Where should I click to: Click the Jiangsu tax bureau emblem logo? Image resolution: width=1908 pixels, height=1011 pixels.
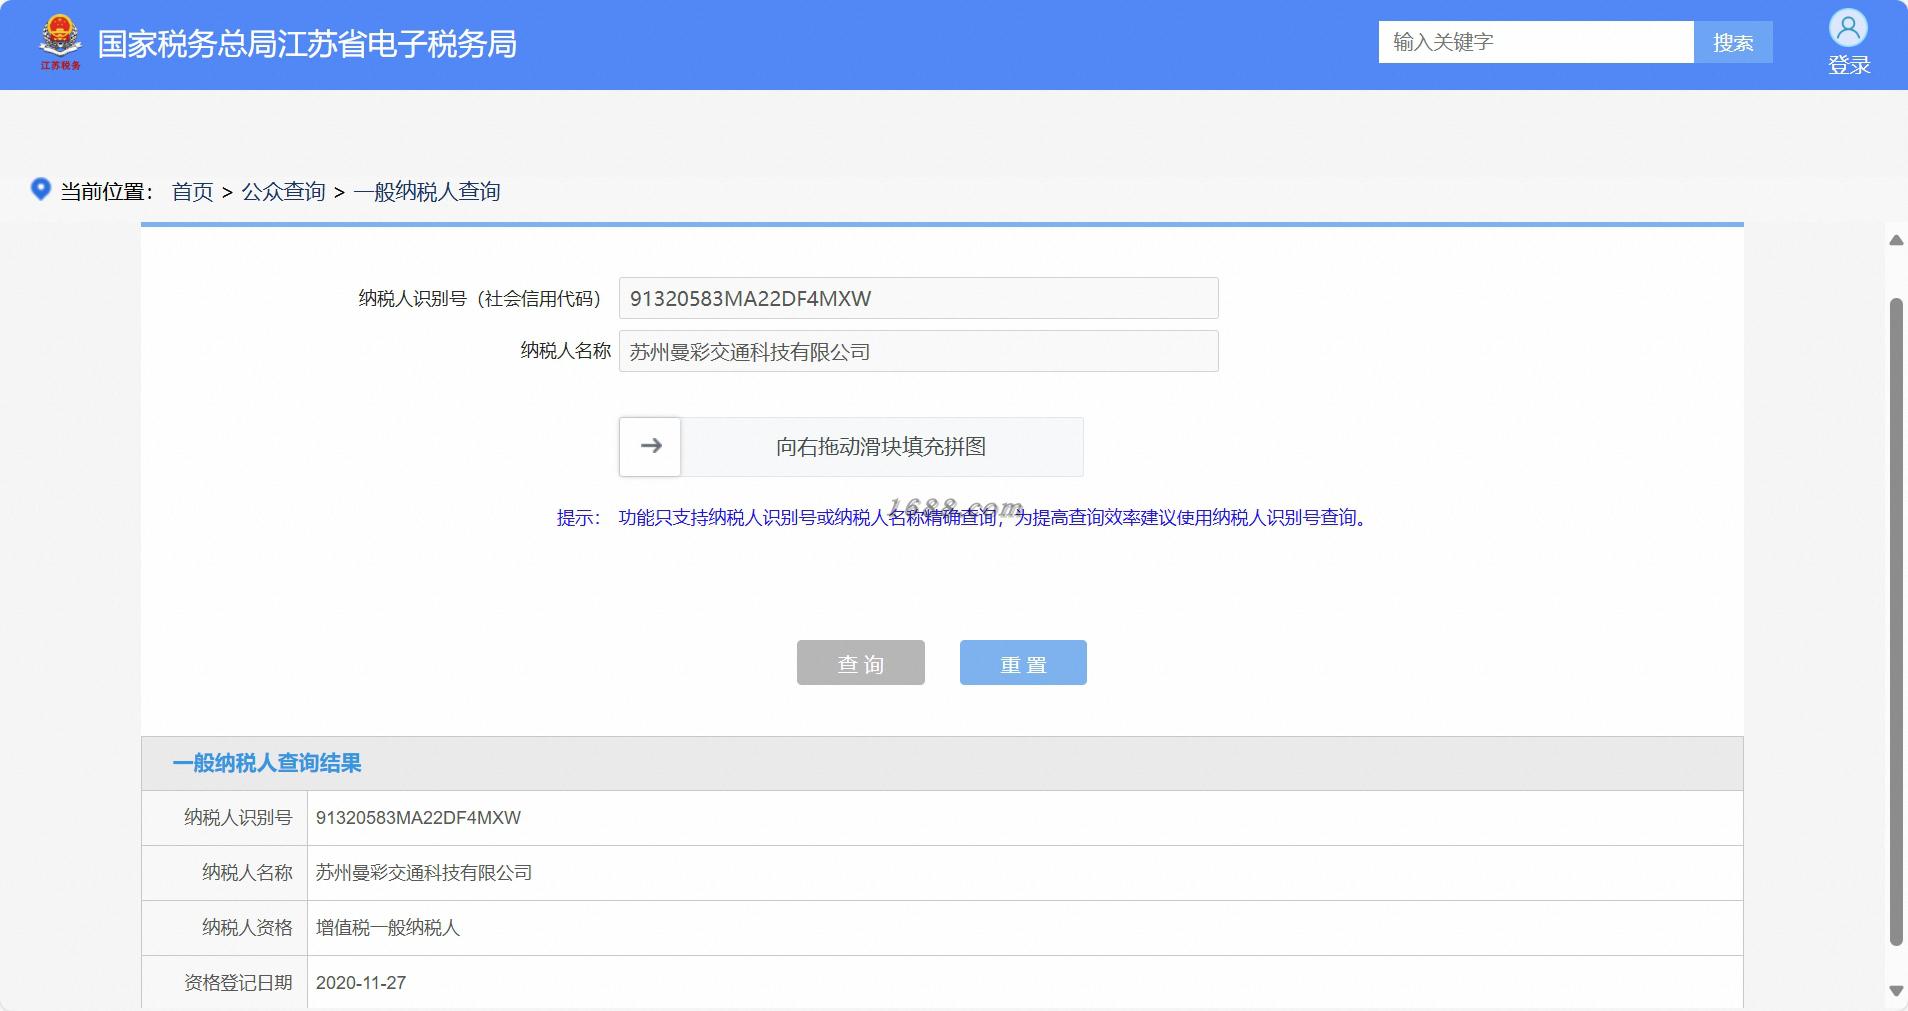[x=60, y=43]
